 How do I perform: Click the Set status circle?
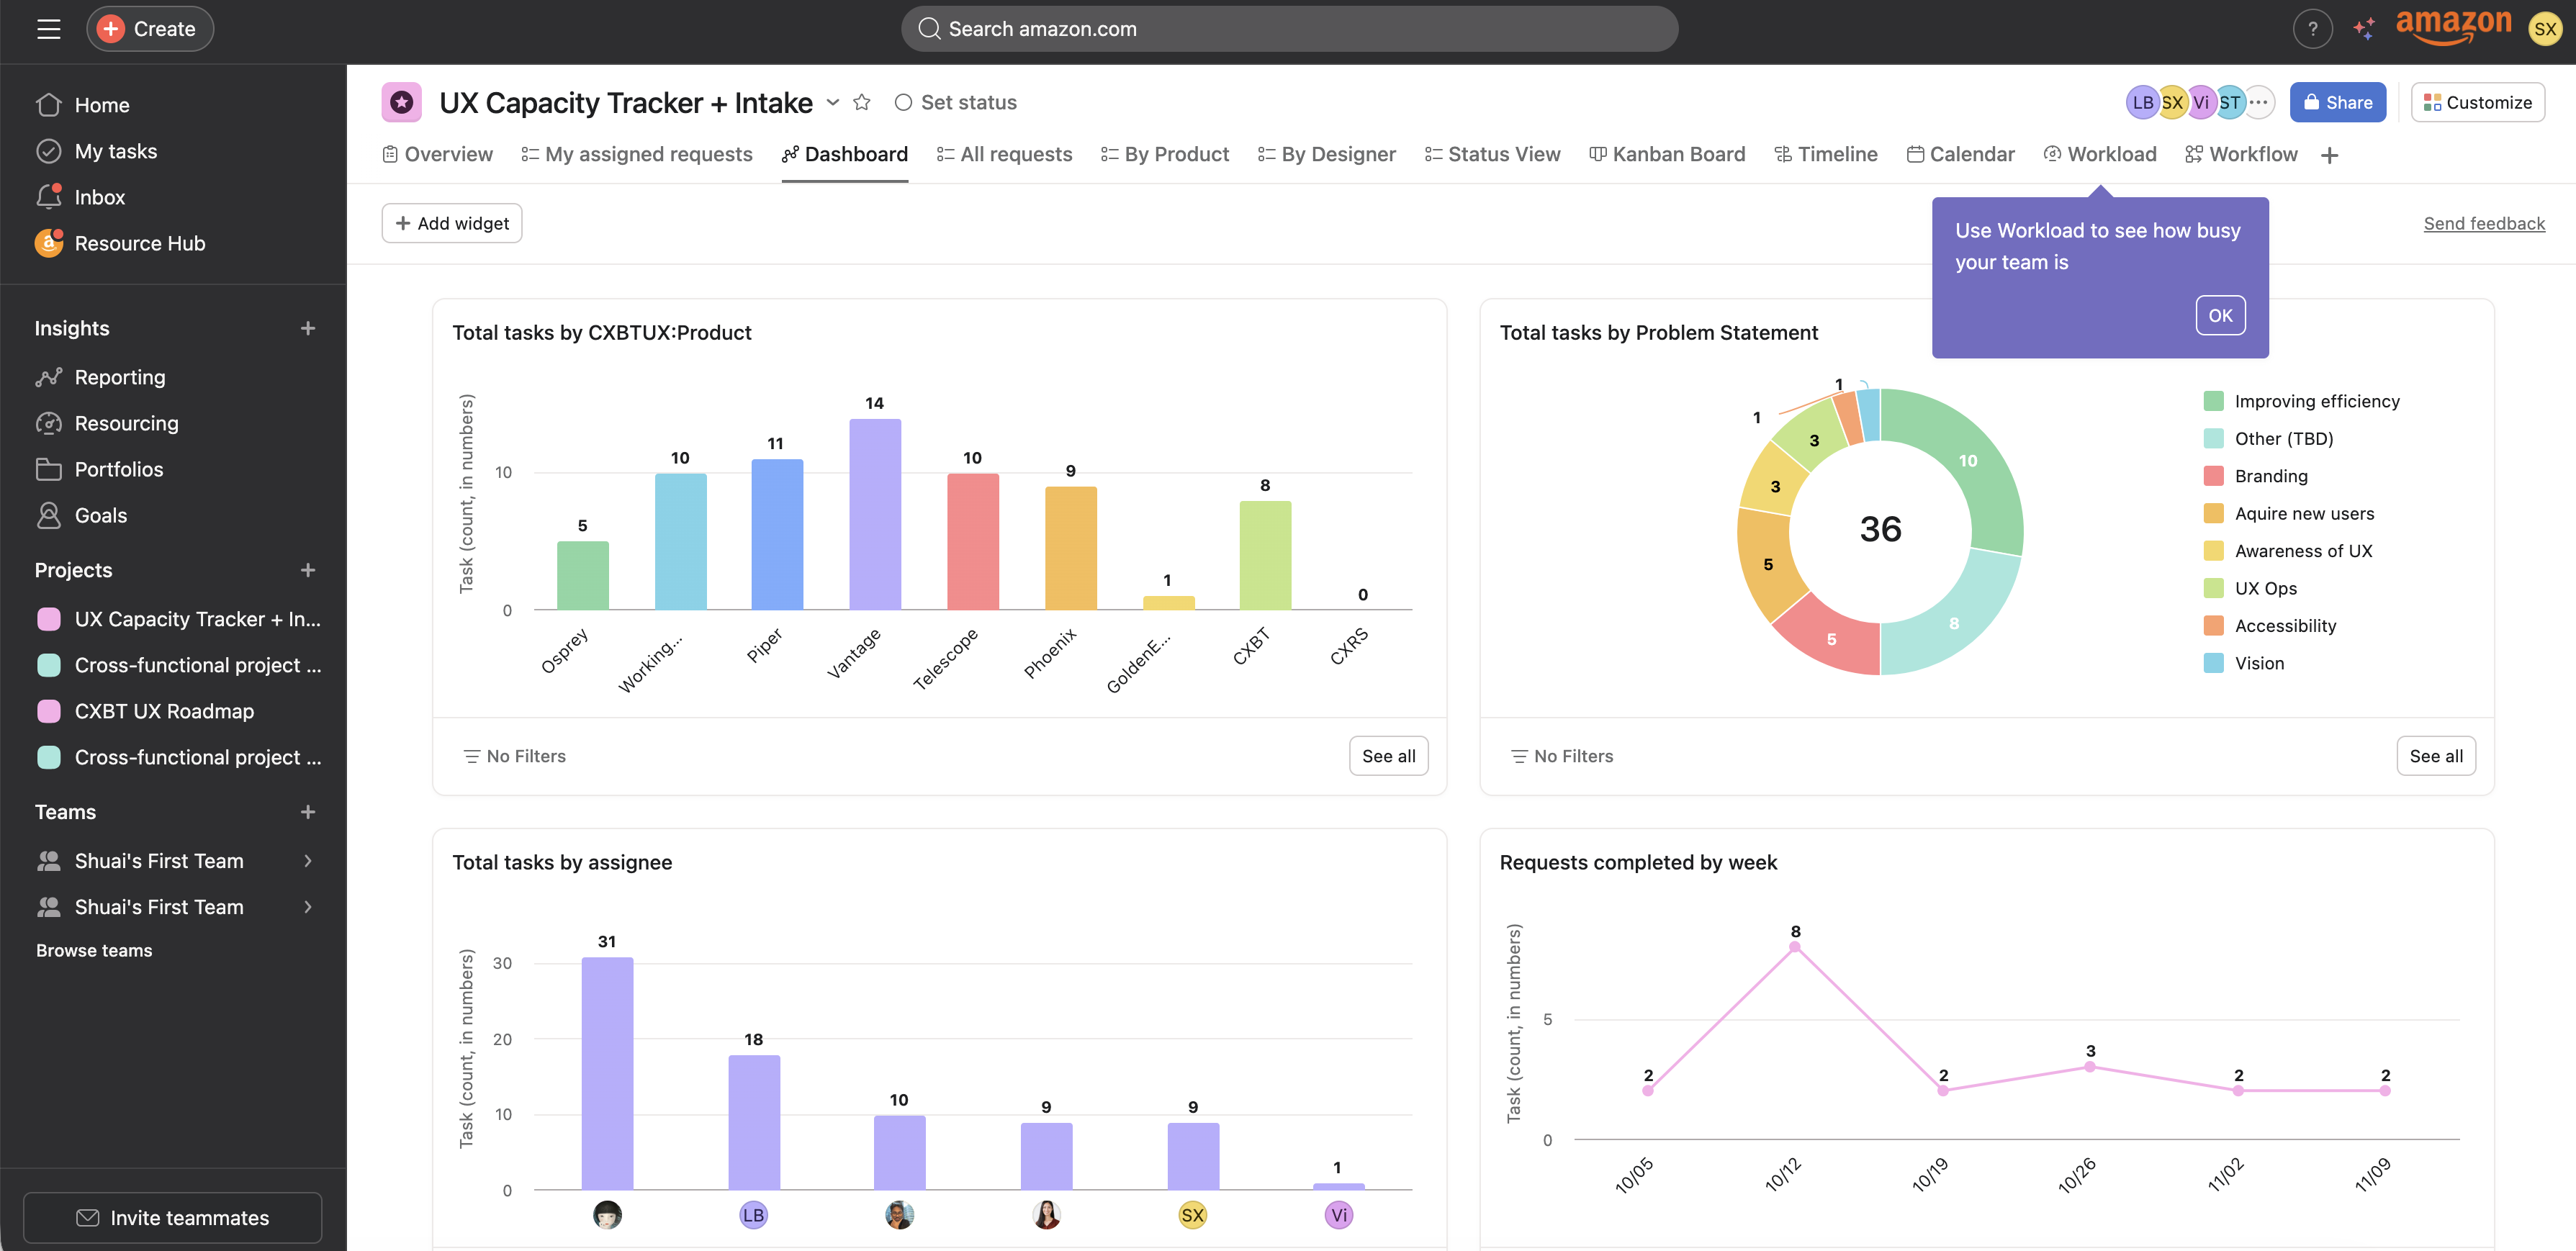click(903, 102)
